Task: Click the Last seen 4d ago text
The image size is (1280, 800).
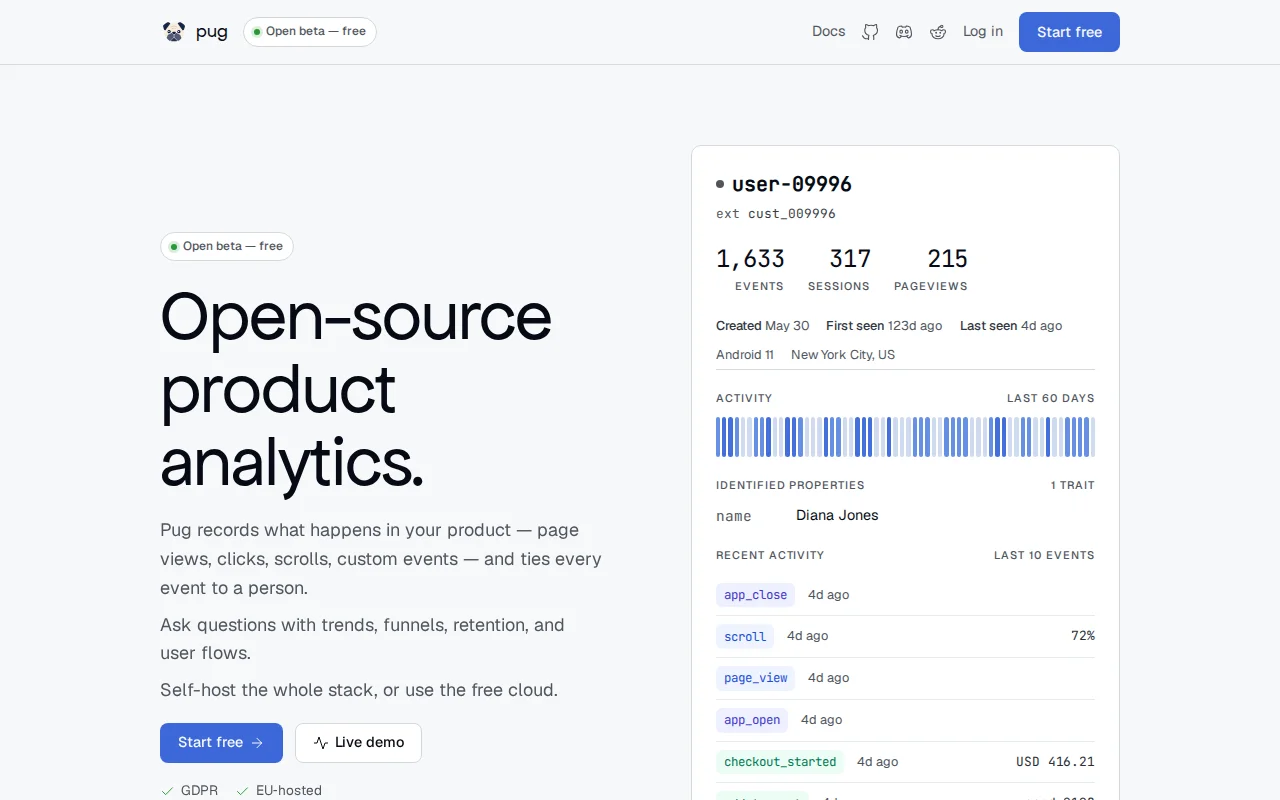Action: (1011, 326)
